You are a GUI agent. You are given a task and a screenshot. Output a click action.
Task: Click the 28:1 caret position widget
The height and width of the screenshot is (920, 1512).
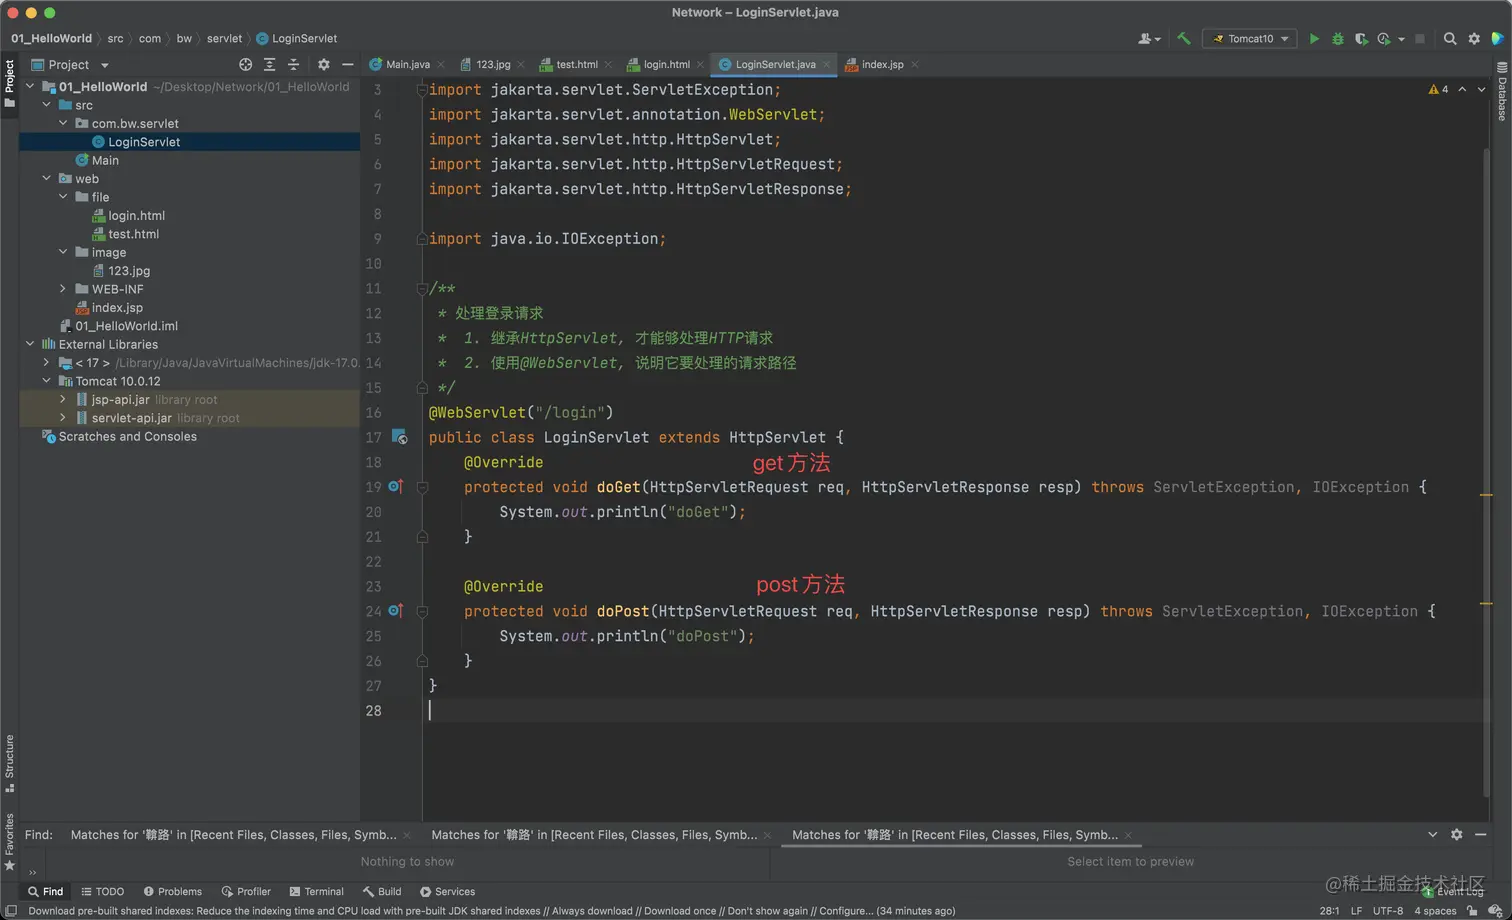coord(1329,911)
